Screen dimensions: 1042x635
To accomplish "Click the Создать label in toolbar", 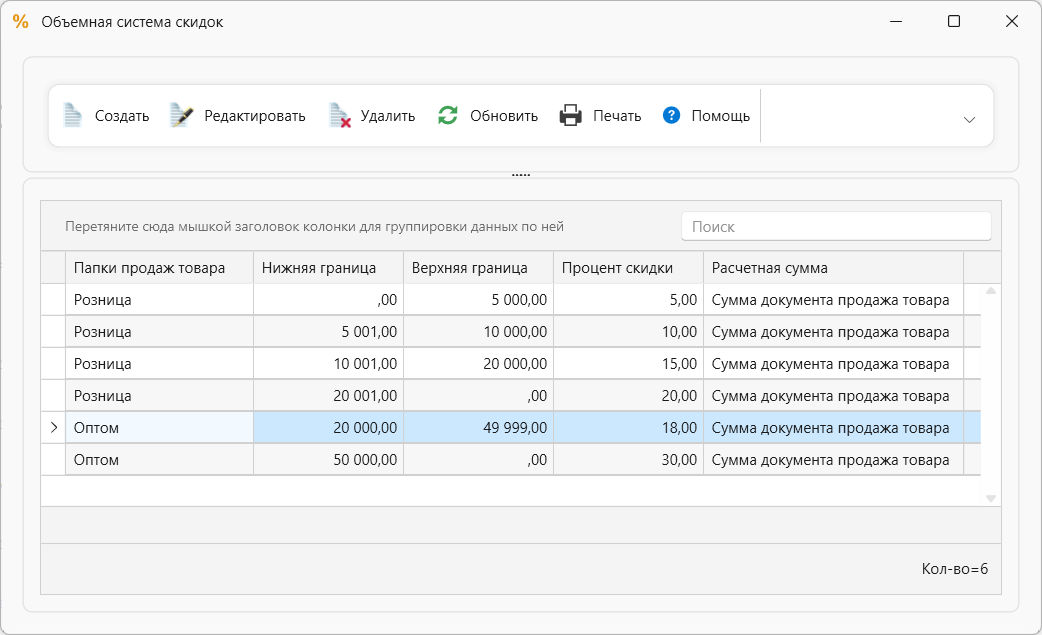I will point(122,116).
